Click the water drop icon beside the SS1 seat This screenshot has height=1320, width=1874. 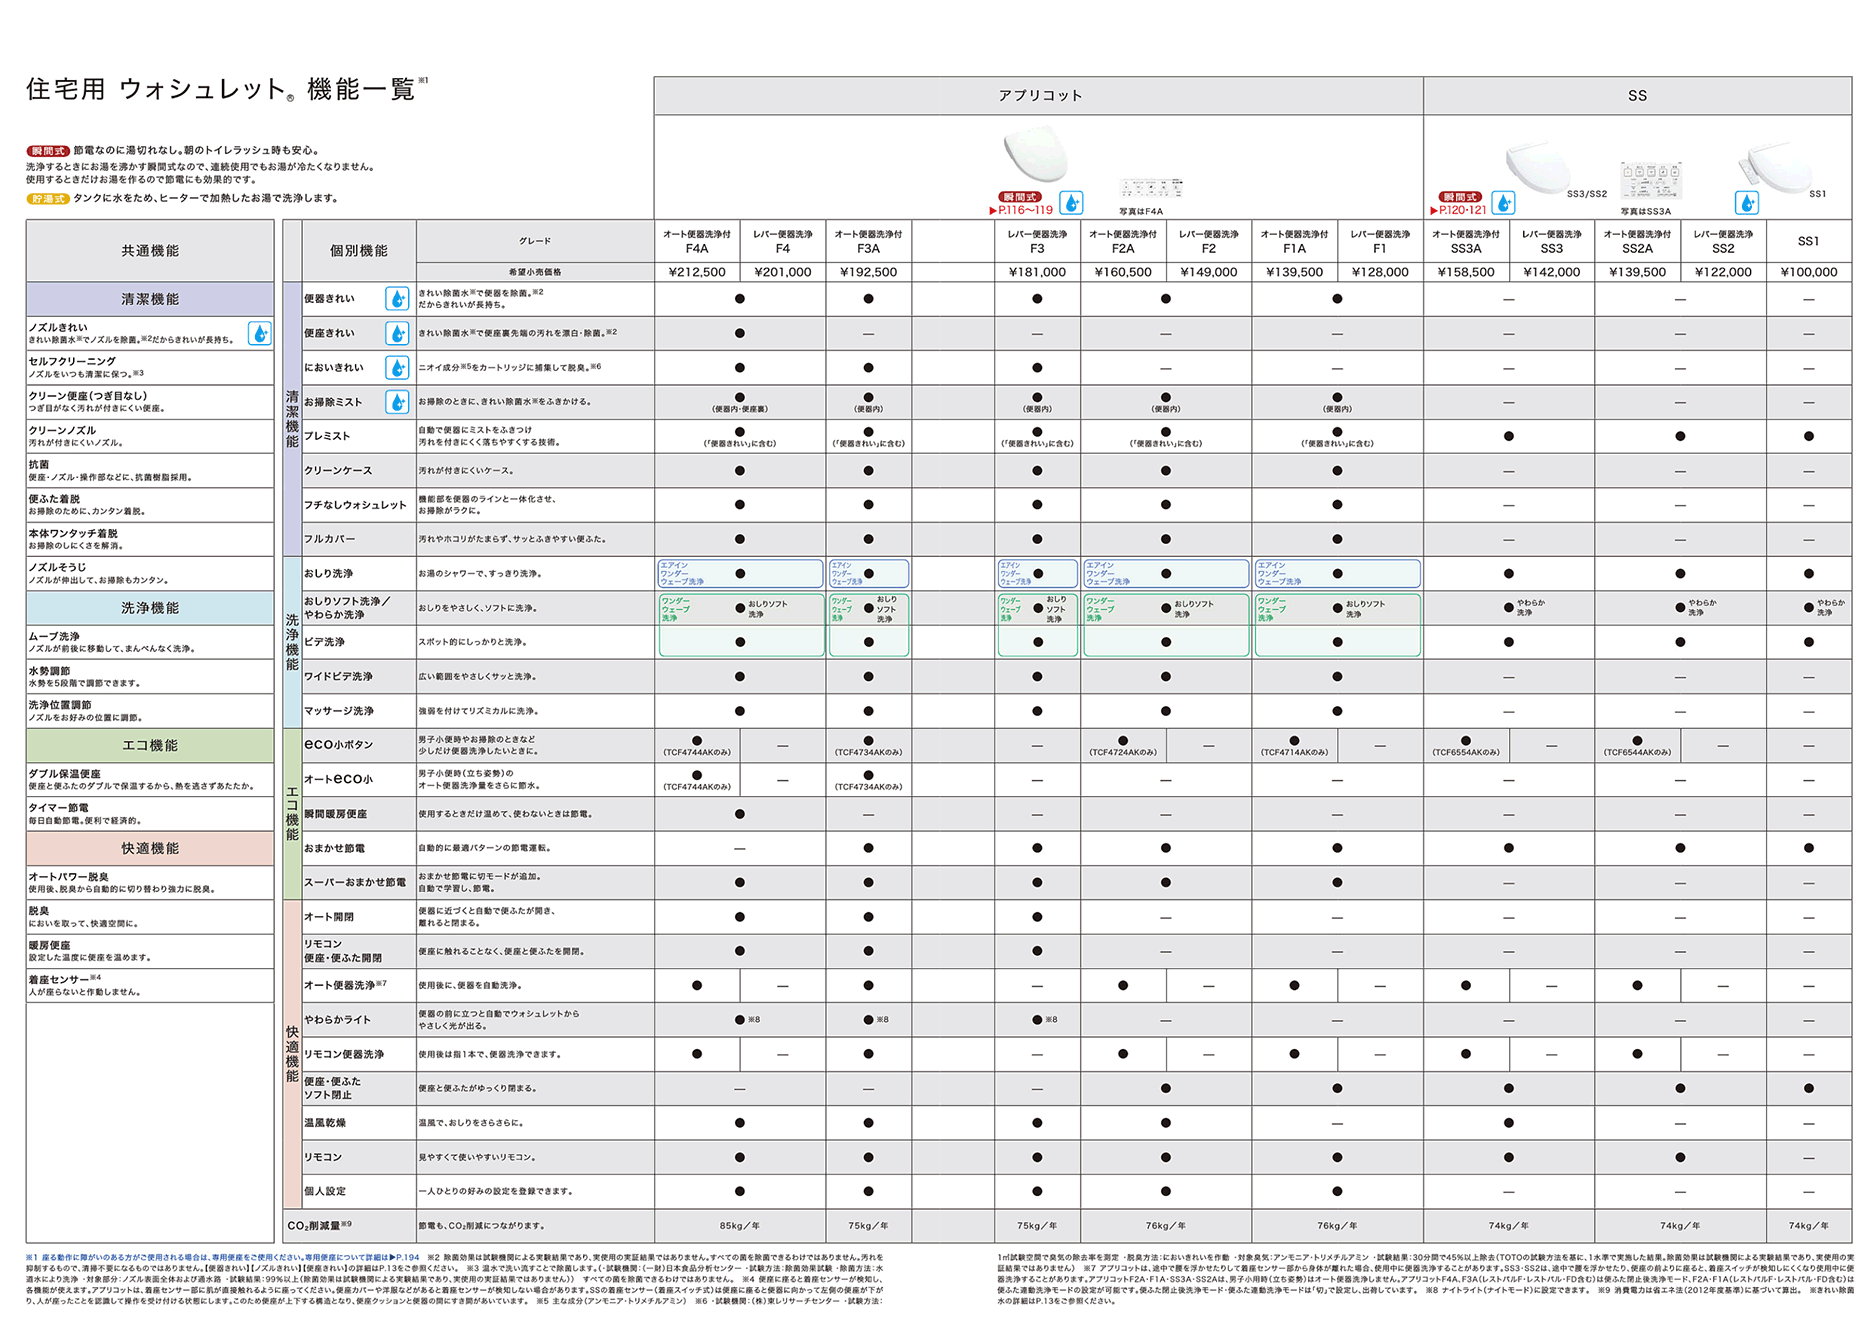1747,203
